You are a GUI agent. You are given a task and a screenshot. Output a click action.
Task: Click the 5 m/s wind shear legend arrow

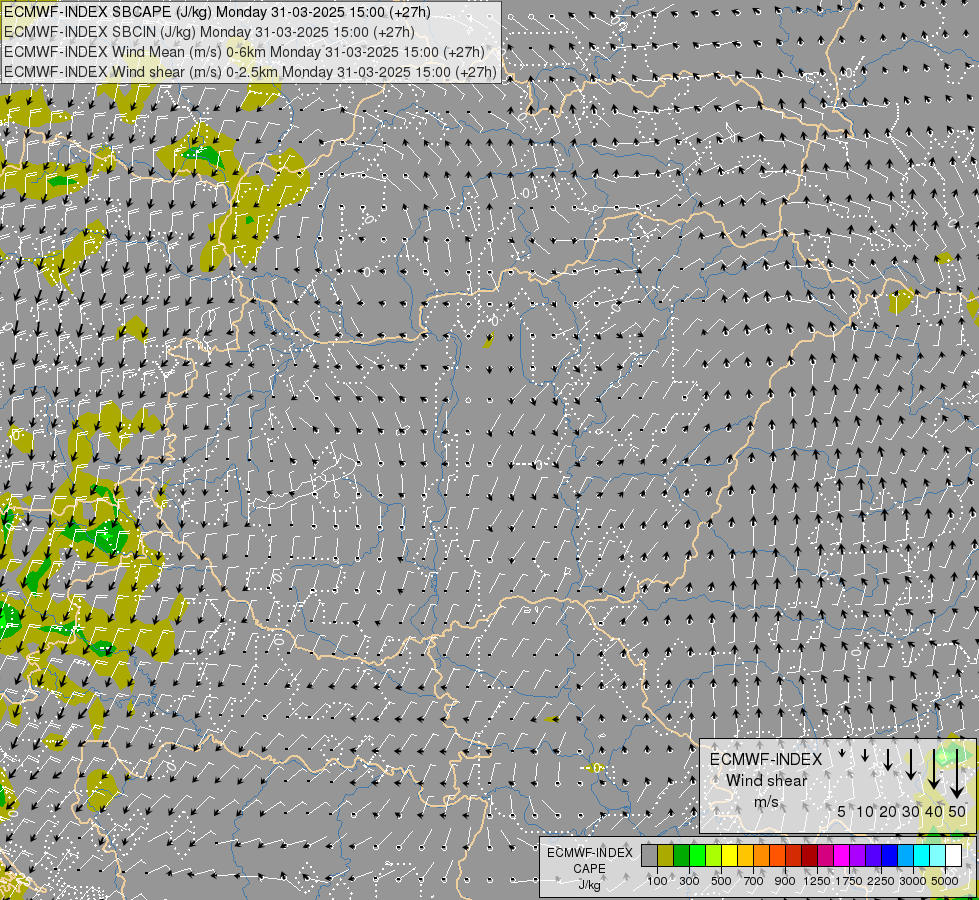coord(842,753)
